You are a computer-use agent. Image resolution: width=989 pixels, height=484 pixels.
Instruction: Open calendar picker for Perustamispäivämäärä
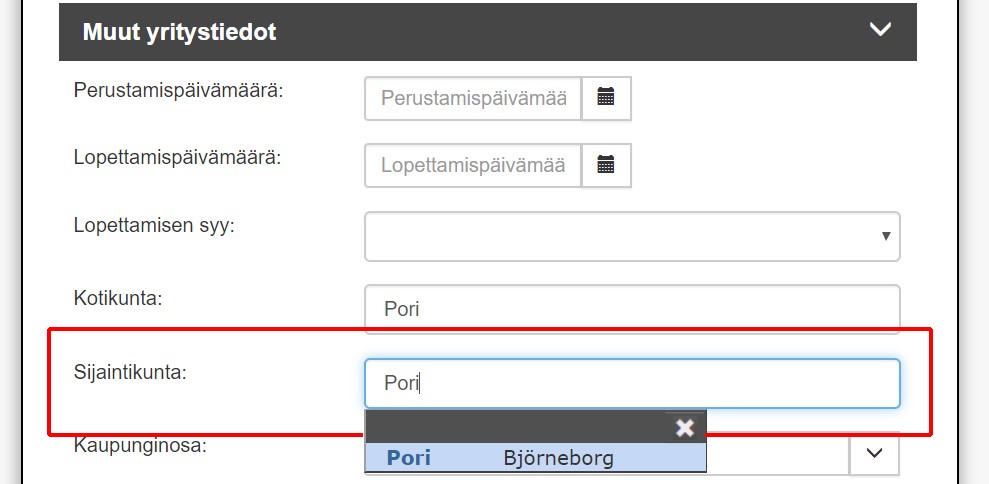tap(606, 98)
